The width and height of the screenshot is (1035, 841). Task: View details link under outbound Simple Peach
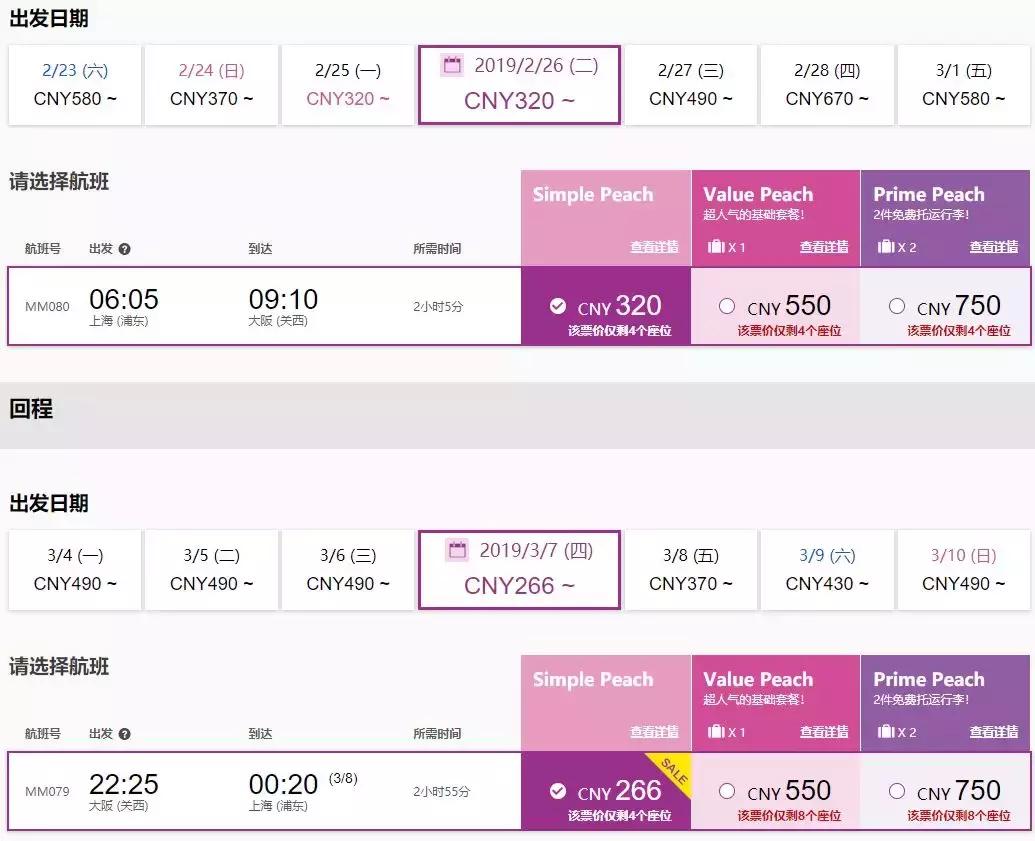pyautogui.click(x=654, y=247)
